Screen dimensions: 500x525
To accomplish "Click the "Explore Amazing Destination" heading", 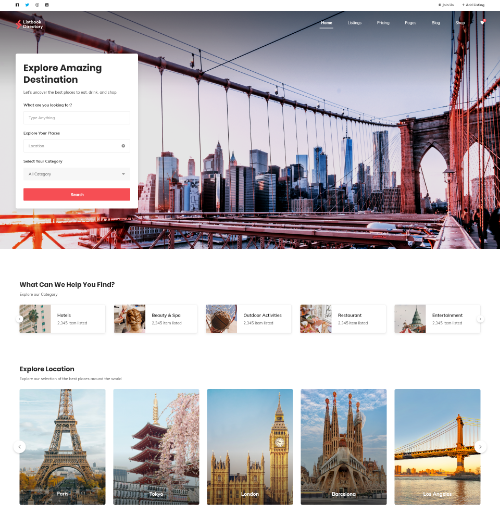I will click(x=63, y=74).
